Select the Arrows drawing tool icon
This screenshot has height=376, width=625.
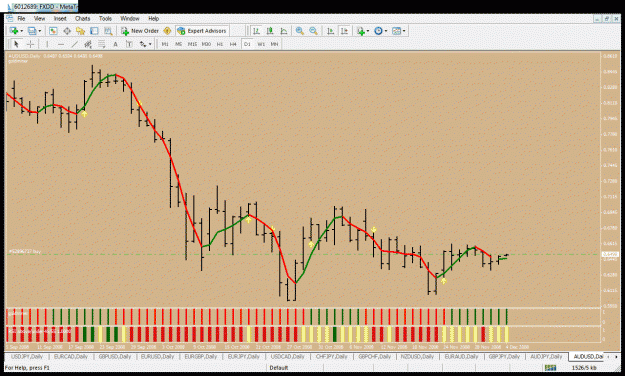tap(143, 44)
